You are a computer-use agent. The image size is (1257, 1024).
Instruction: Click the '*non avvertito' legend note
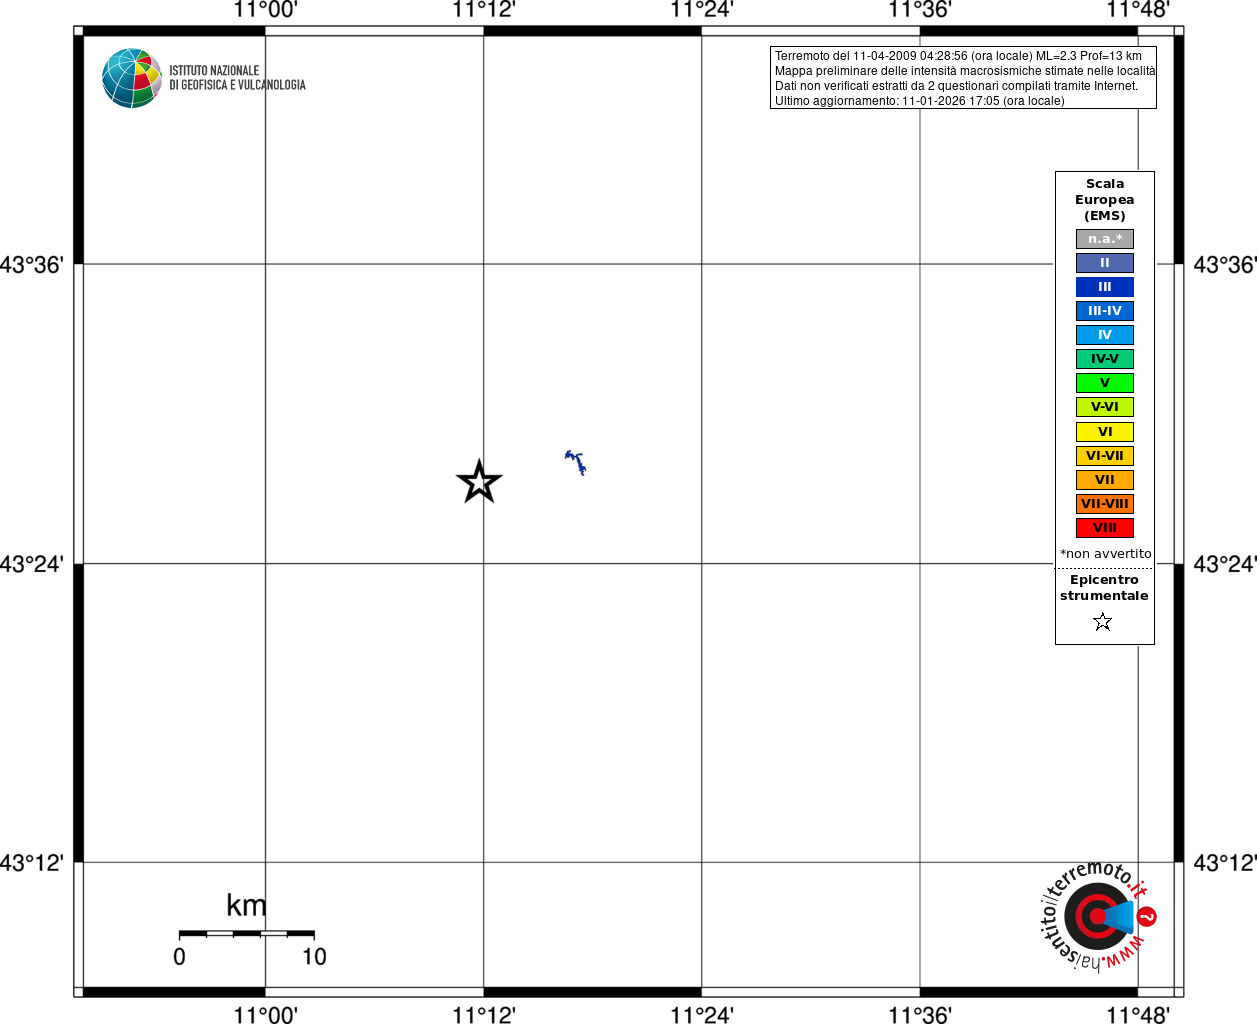[1105, 554]
